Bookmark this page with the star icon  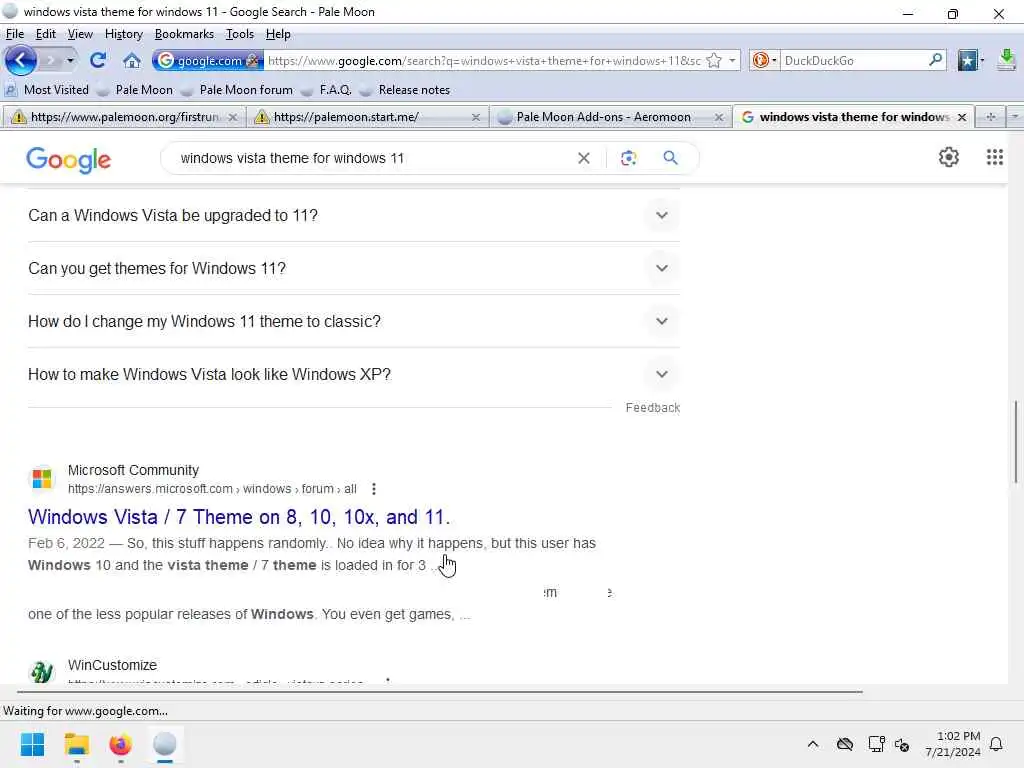714,61
